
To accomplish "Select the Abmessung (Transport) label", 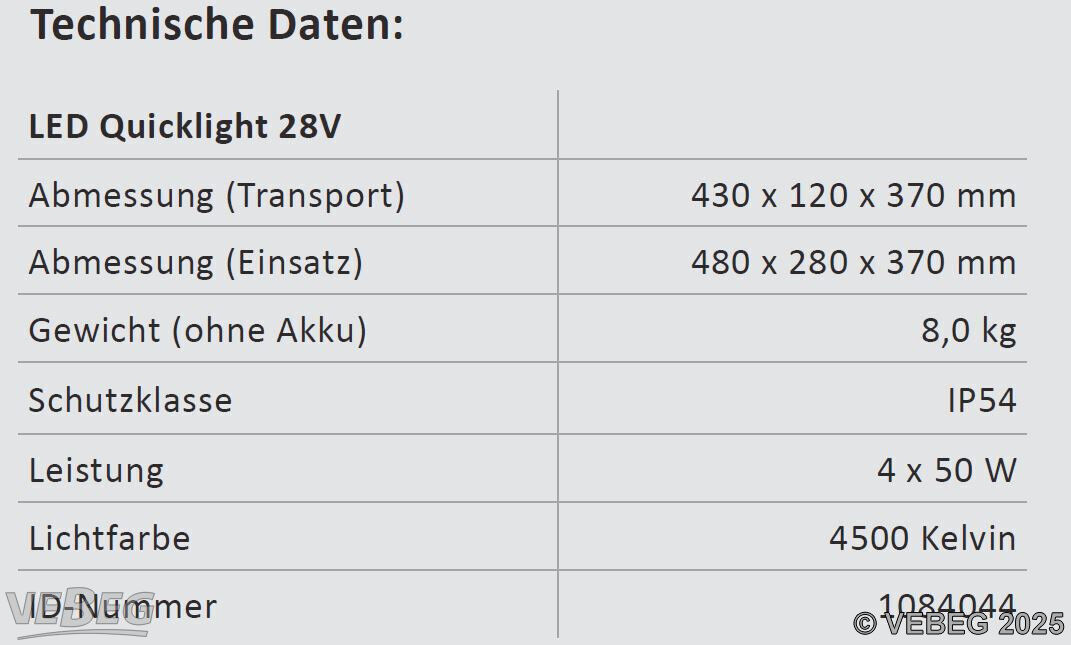I will [217, 195].
